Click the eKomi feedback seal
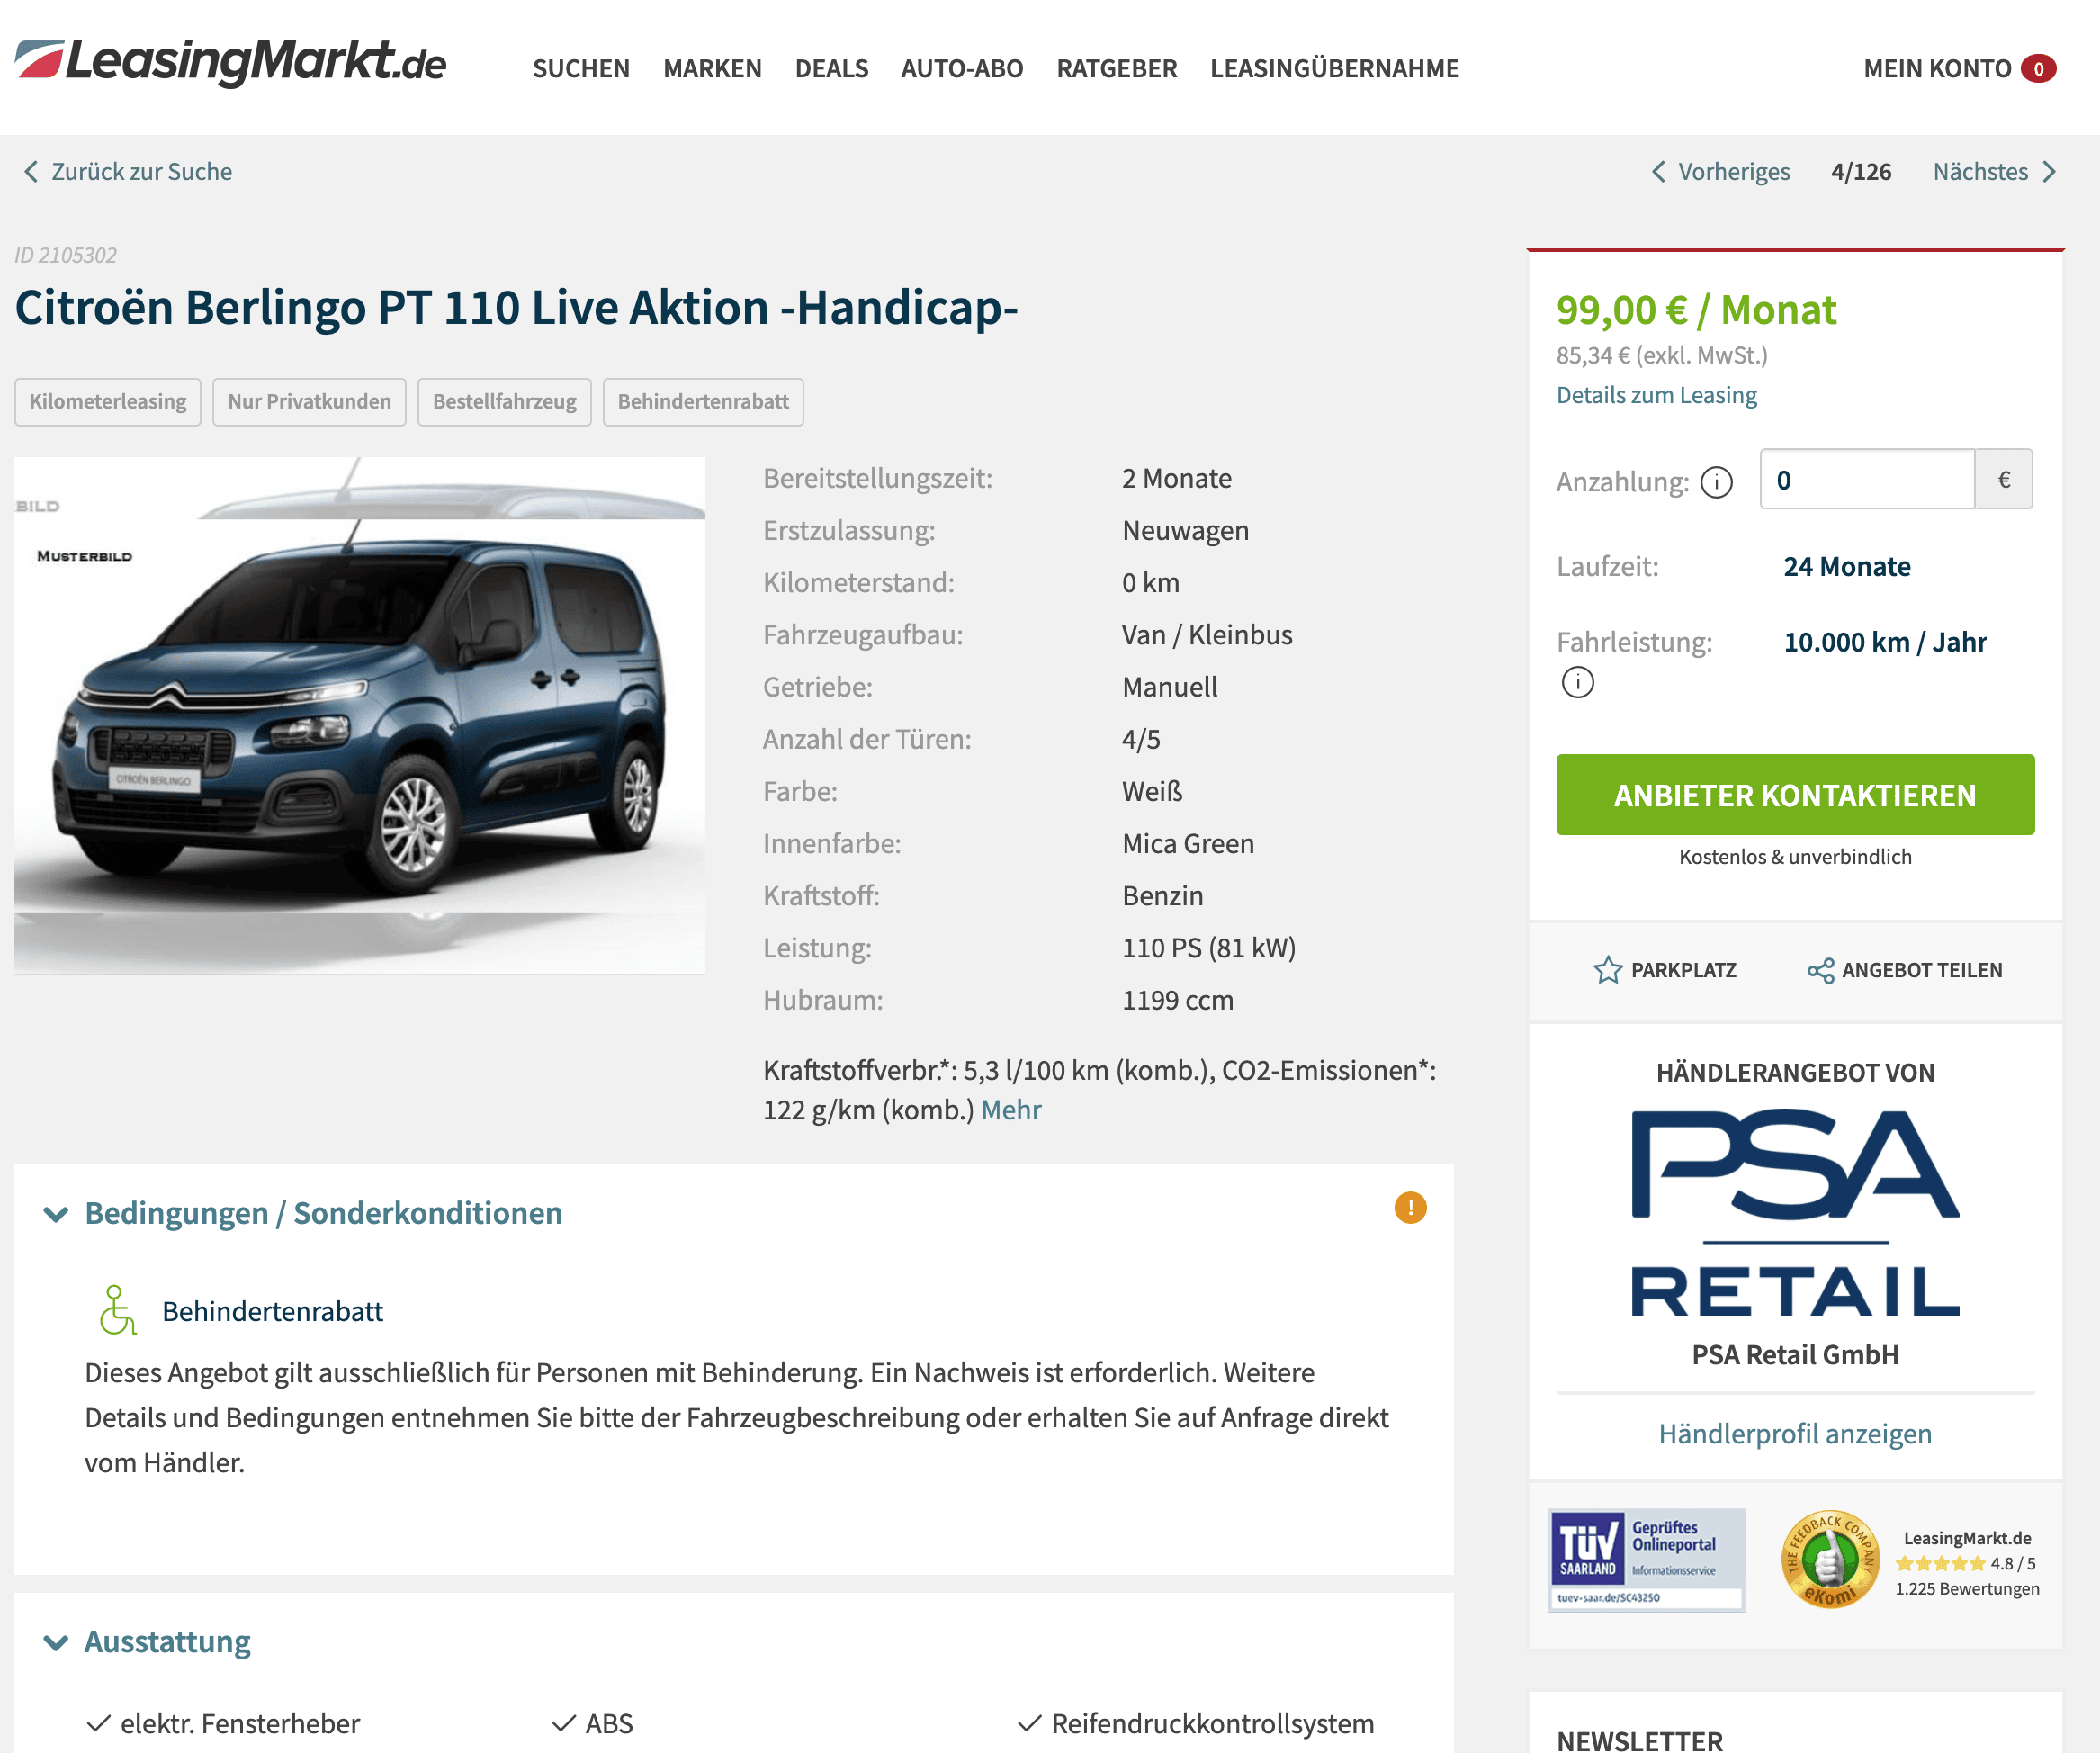The width and height of the screenshot is (2100, 1753). click(1829, 1560)
